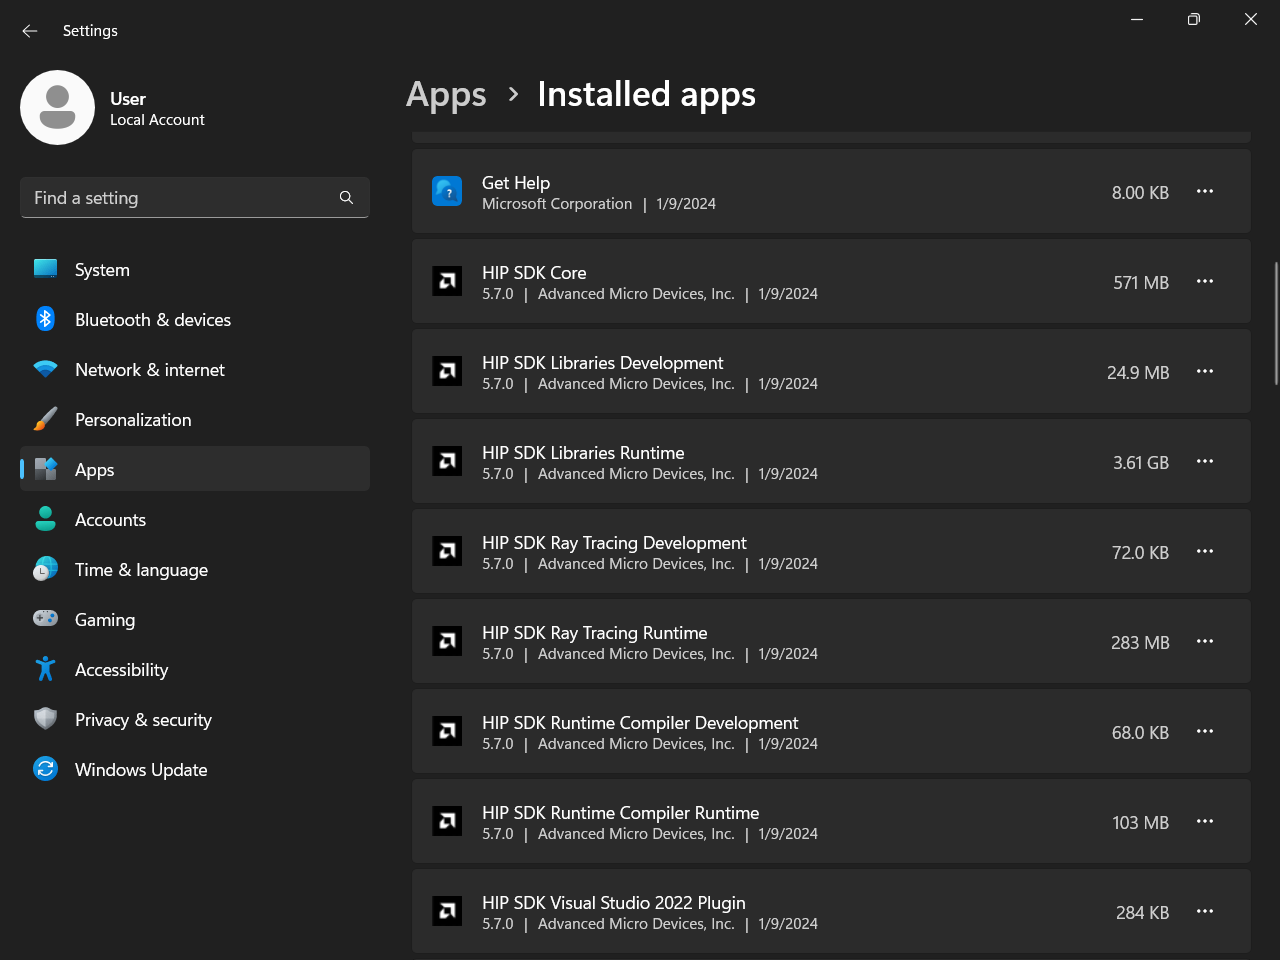Click the installed apps list scrollbar
This screenshot has width=1280, height=960.
coord(1275,323)
